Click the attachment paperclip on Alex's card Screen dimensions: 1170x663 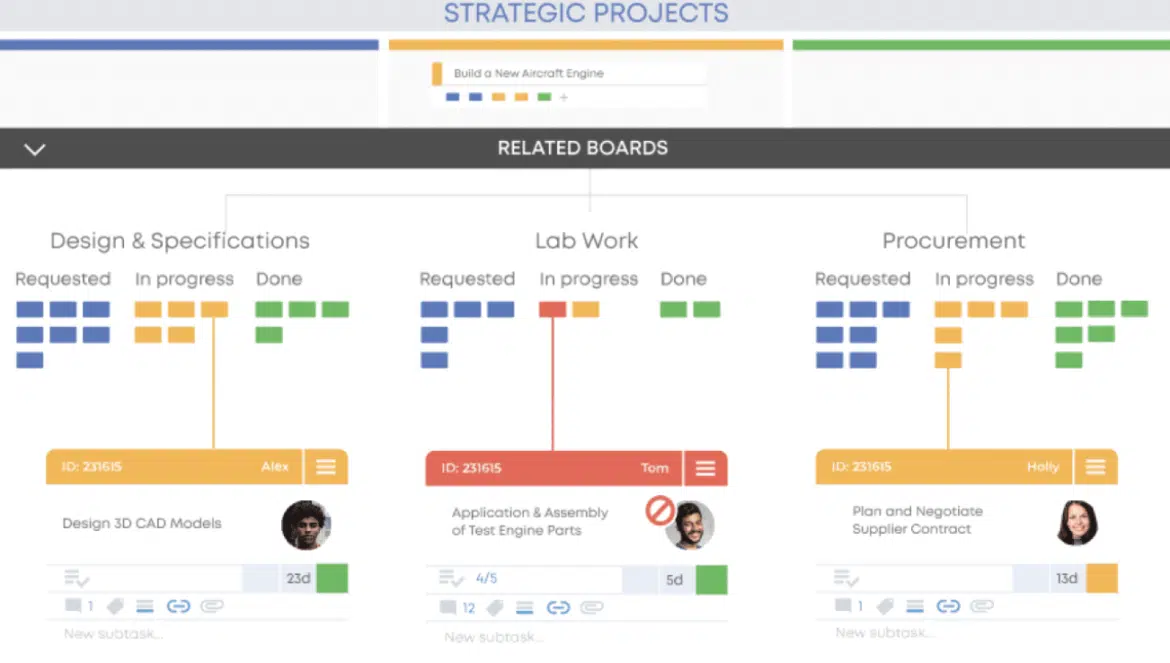pos(212,606)
